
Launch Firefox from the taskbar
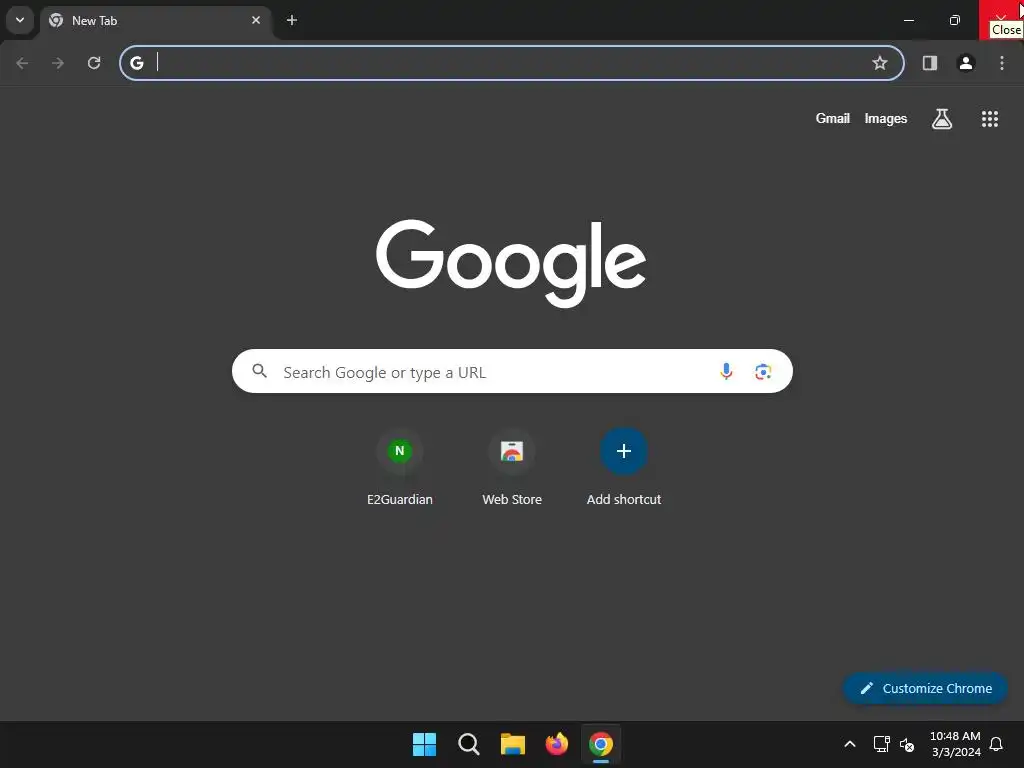[x=556, y=744]
